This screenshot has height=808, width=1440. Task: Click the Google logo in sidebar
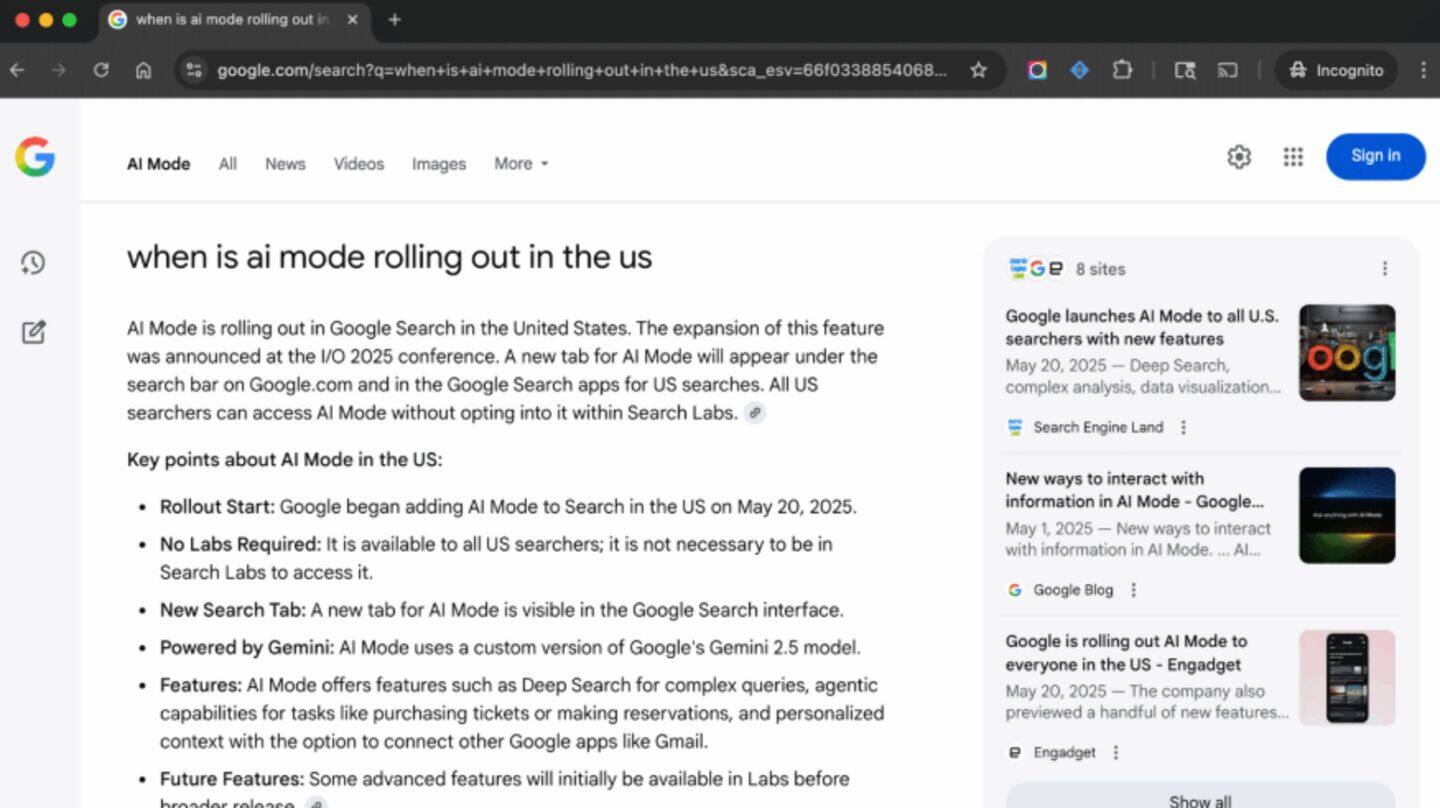(35, 157)
